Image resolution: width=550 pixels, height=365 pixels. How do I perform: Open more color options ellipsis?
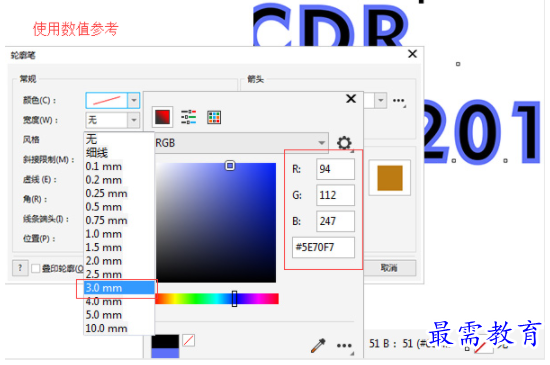coord(344,346)
